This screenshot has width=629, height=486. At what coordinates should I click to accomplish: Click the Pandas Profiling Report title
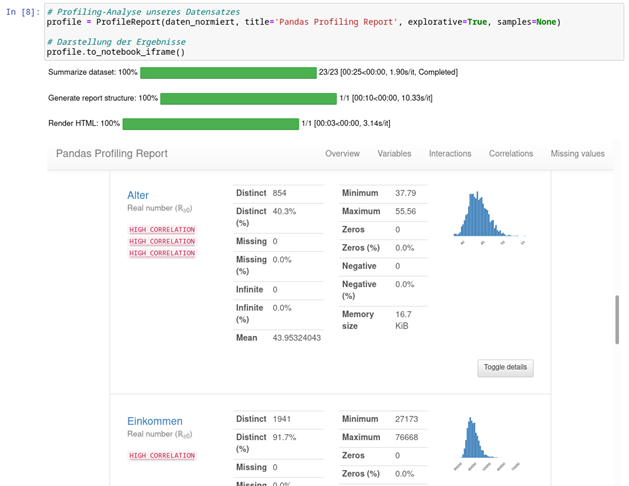point(112,154)
